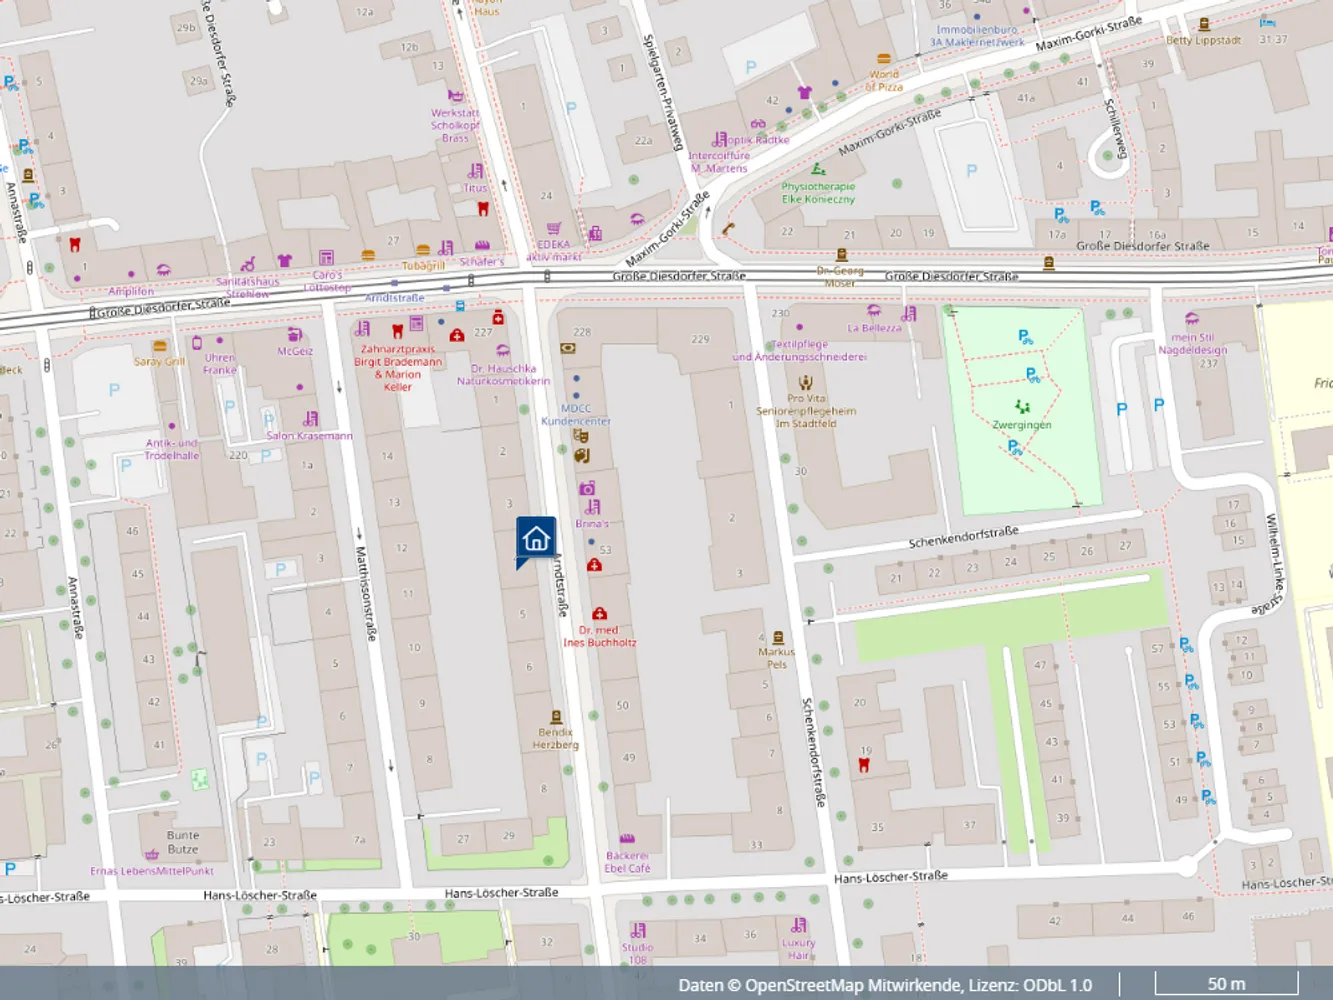The width and height of the screenshot is (1333, 1000).
Task: Select the red dentist icon at house 19
Action: 864,765
